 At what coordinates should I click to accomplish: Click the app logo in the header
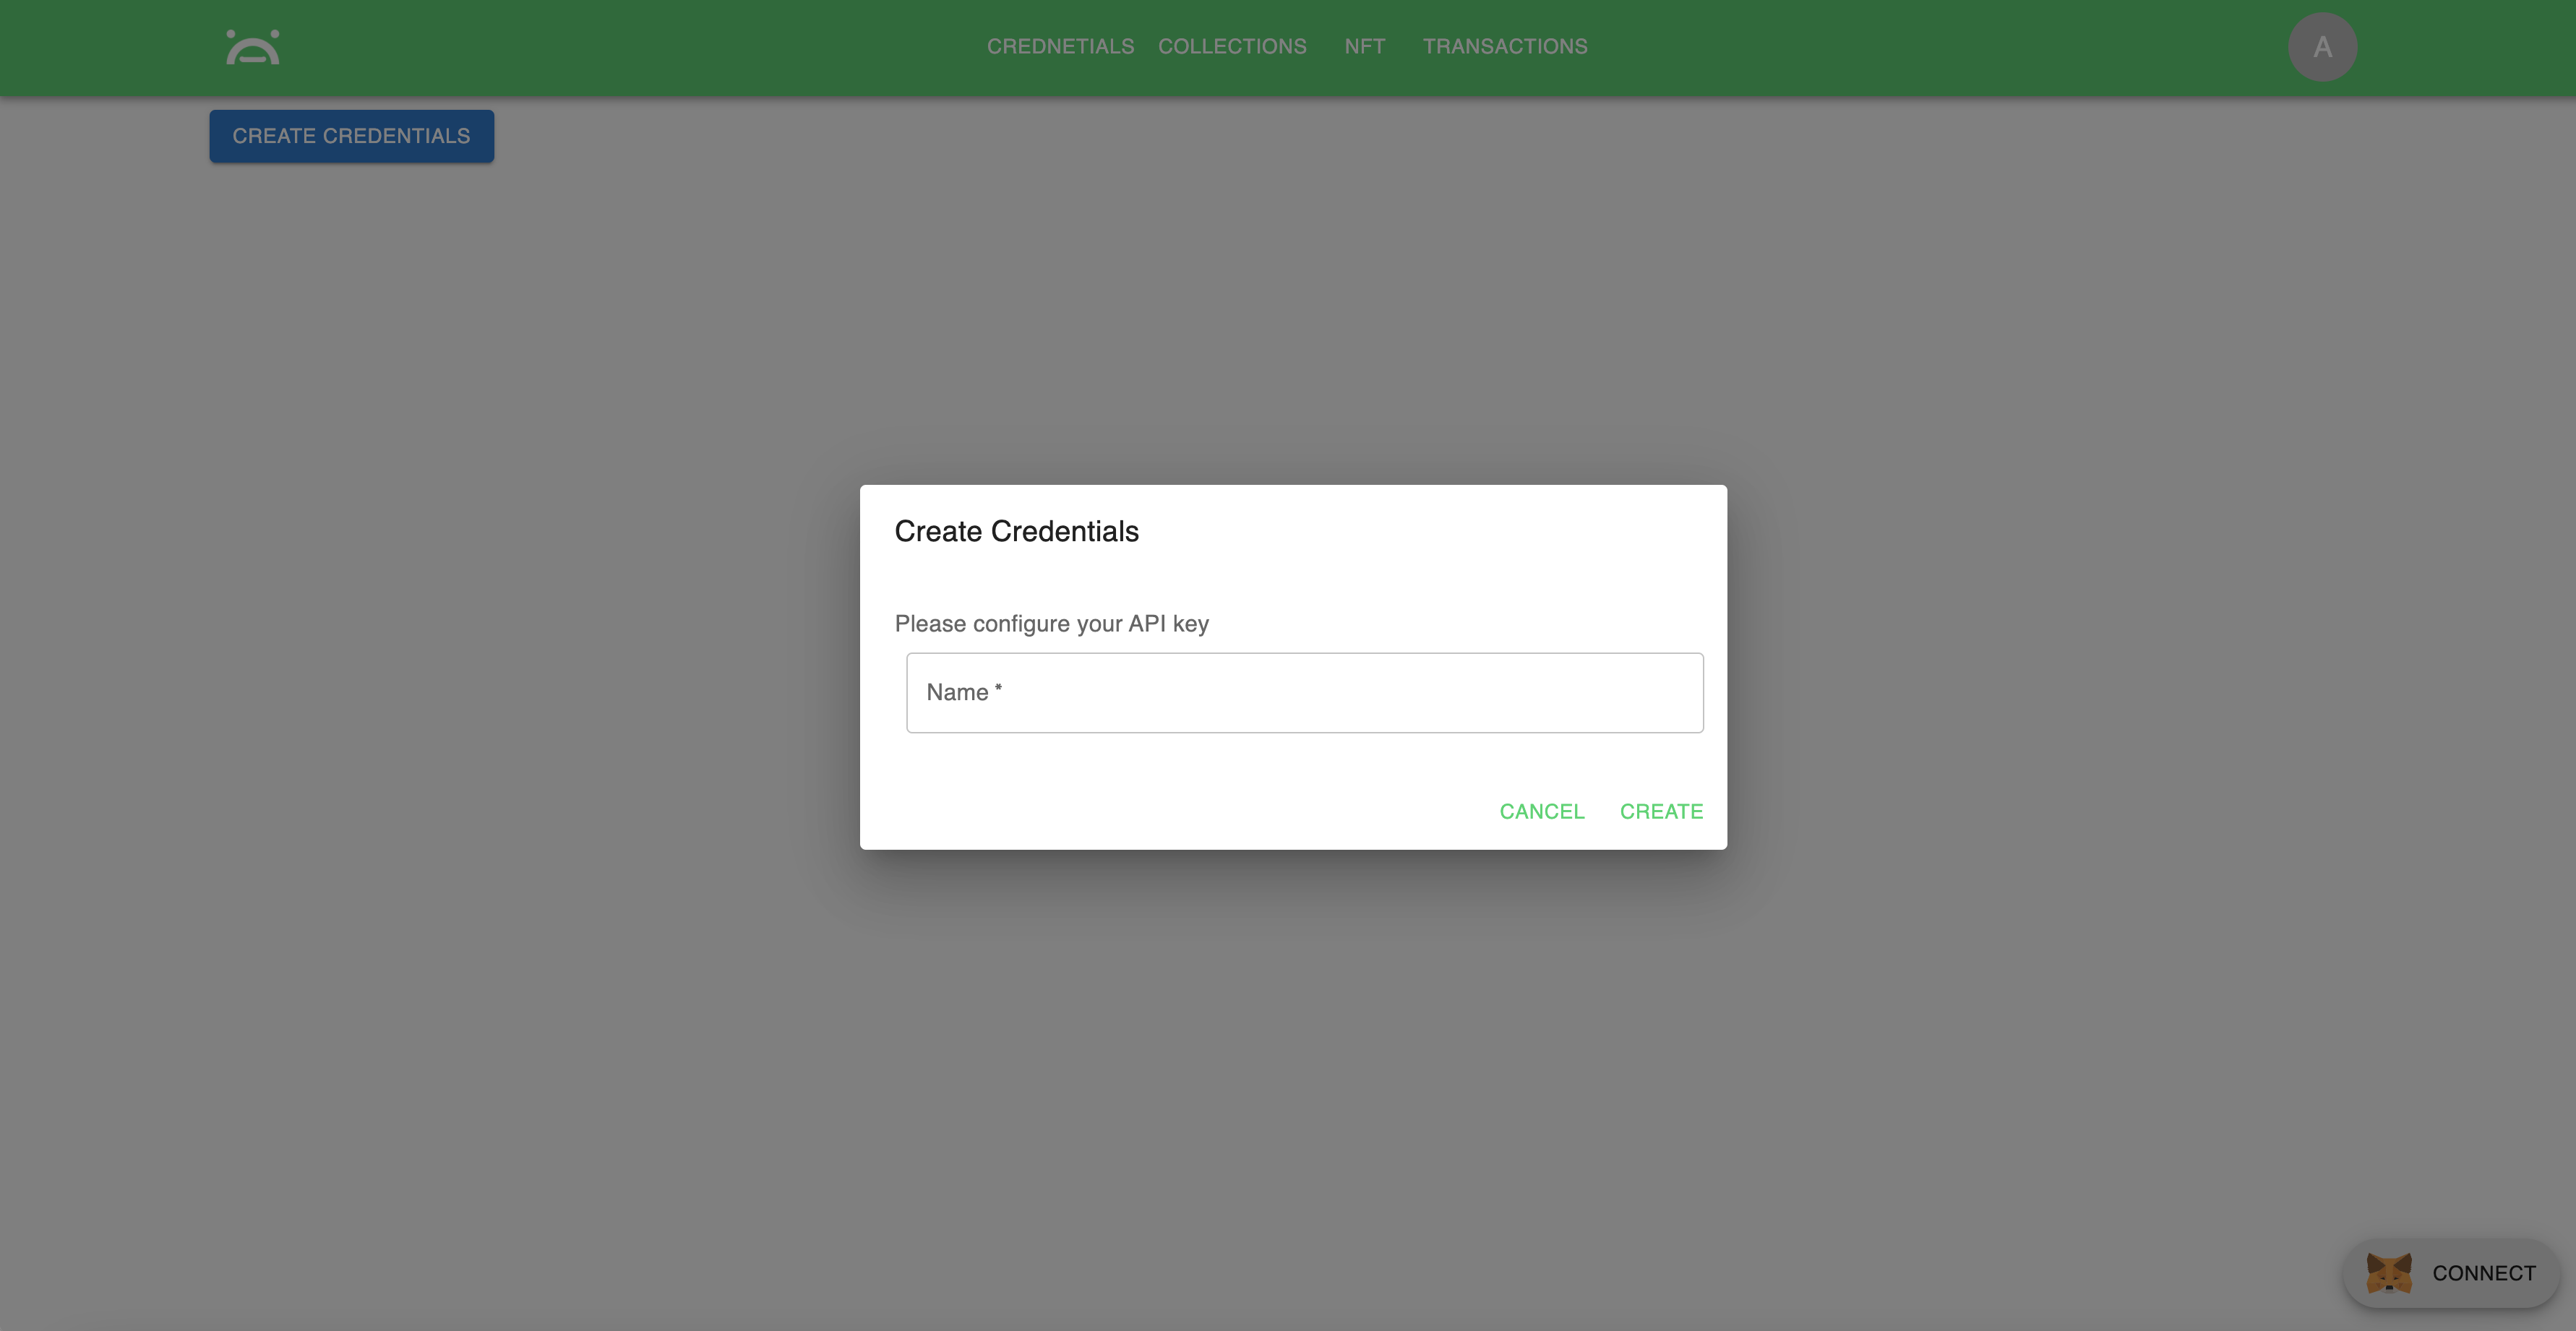click(x=253, y=47)
